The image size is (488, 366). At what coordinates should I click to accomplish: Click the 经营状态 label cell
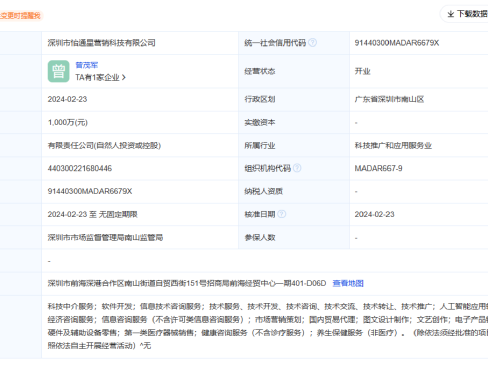point(294,71)
